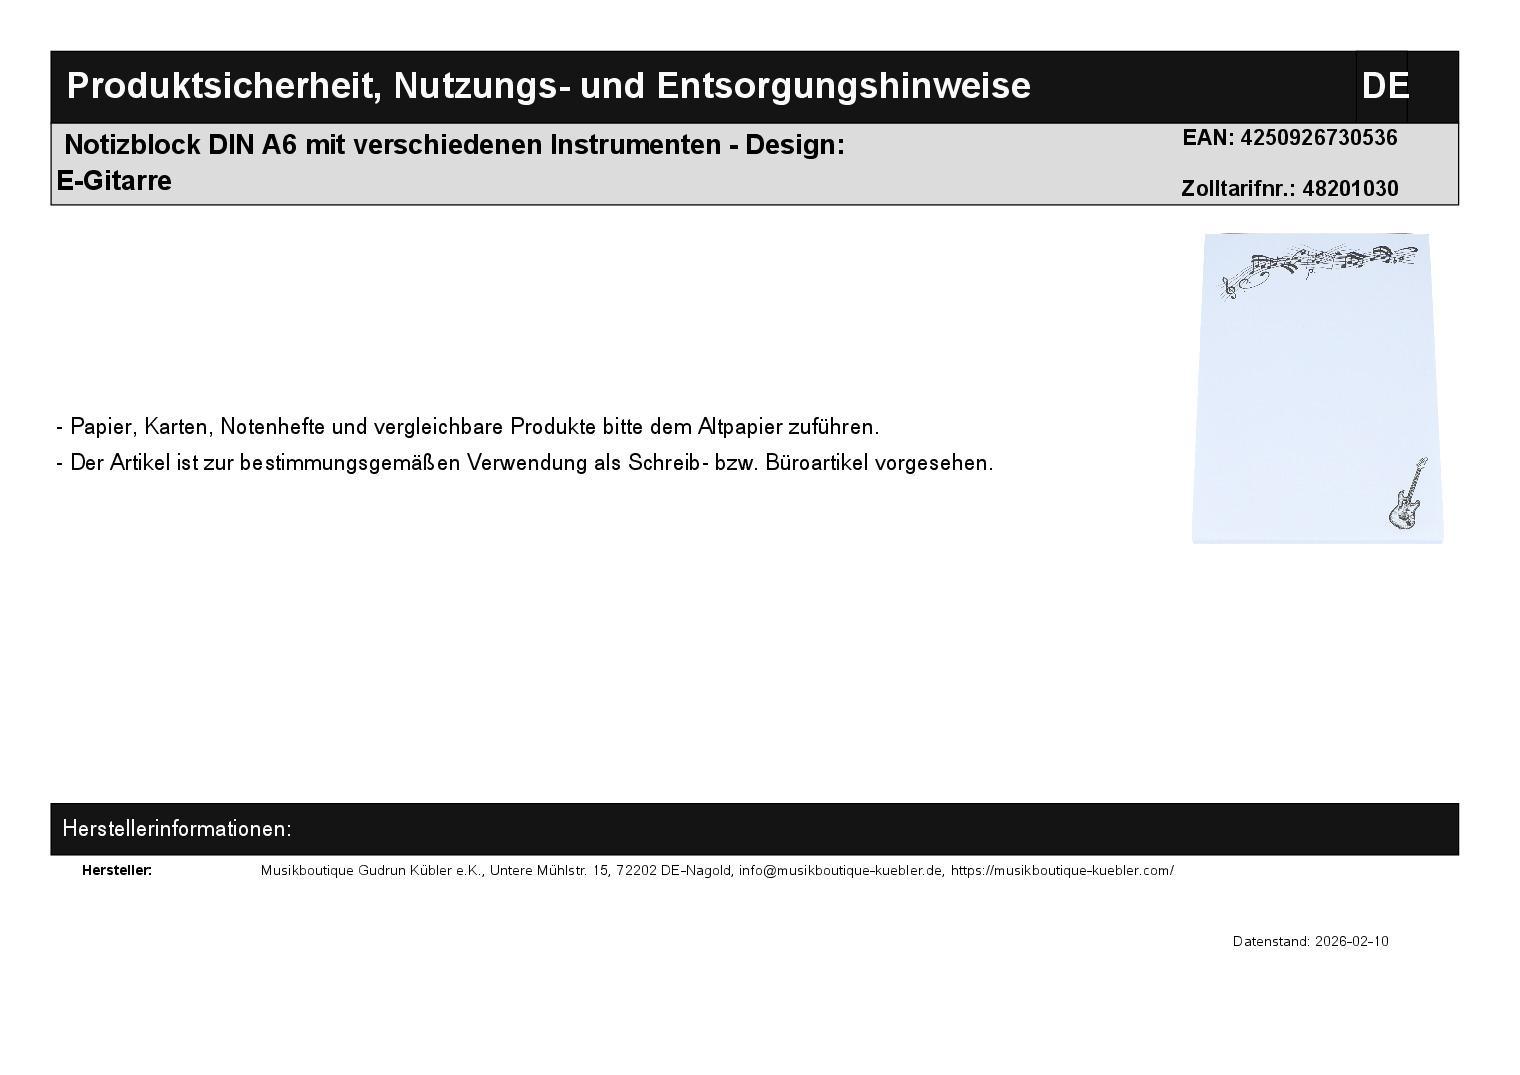
Task: Select the Musikboutique Gudrun Kübler e.K. name
Action: (x=371, y=871)
